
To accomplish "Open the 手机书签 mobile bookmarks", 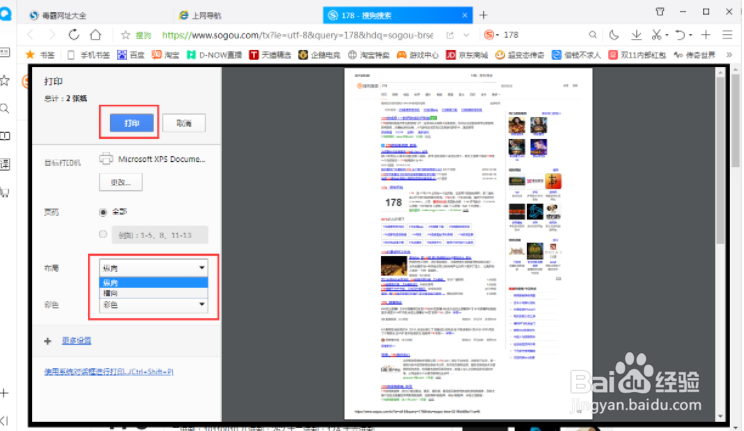I will pos(89,55).
